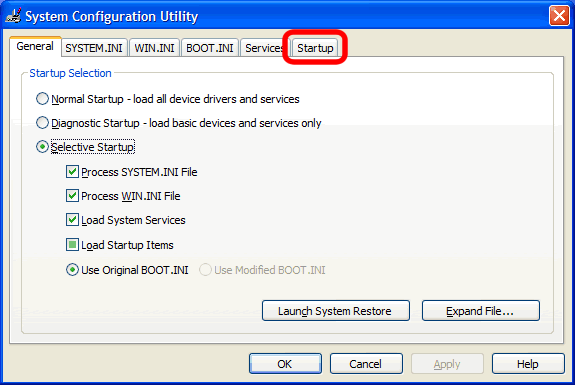Click the Launch System Restore button

click(336, 311)
